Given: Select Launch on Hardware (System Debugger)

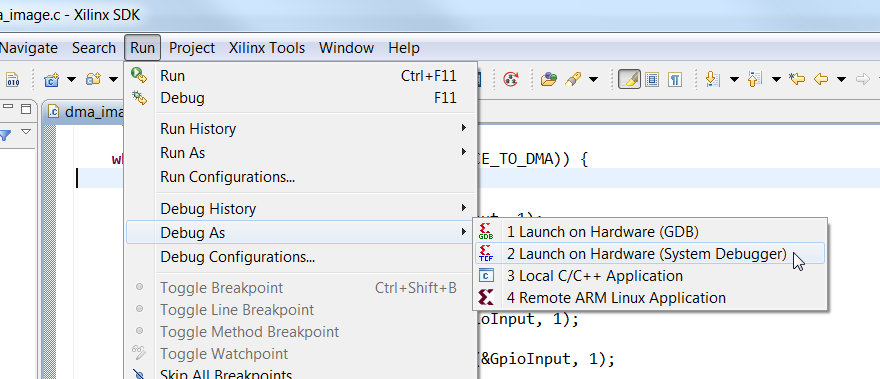Looking at the screenshot, I should [x=650, y=254].
